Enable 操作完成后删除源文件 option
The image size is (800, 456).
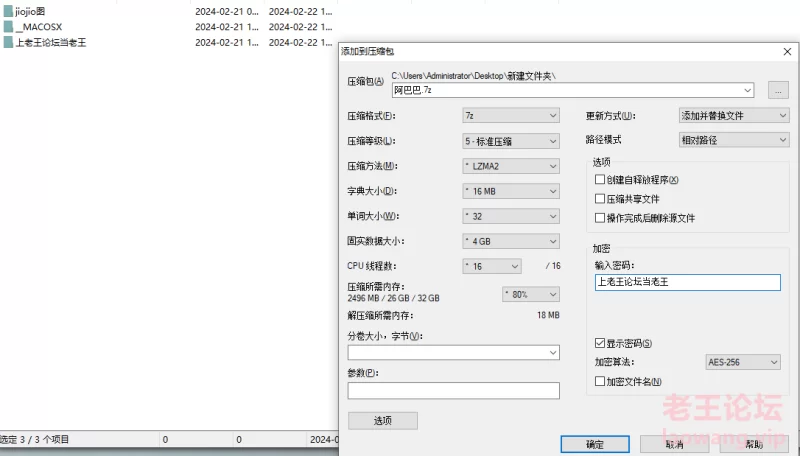pyautogui.click(x=600, y=218)
